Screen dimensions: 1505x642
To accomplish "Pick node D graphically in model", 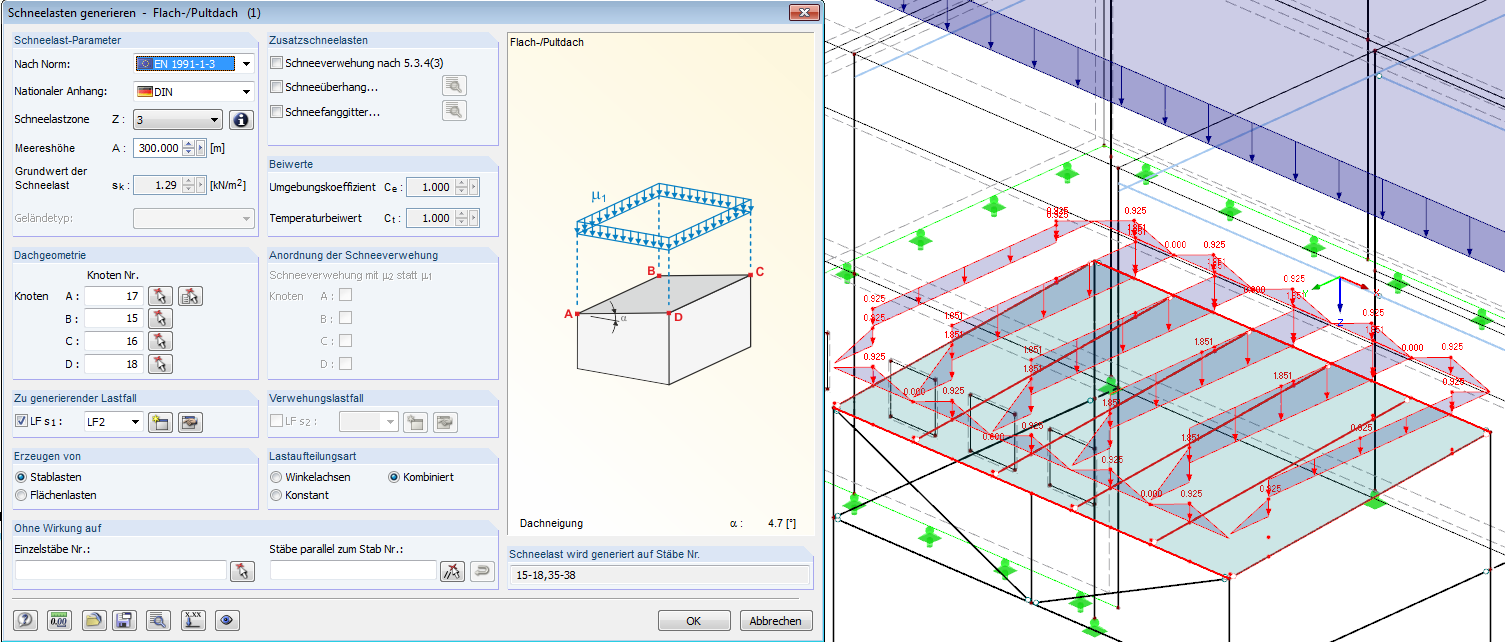I will tap(160, 364).
